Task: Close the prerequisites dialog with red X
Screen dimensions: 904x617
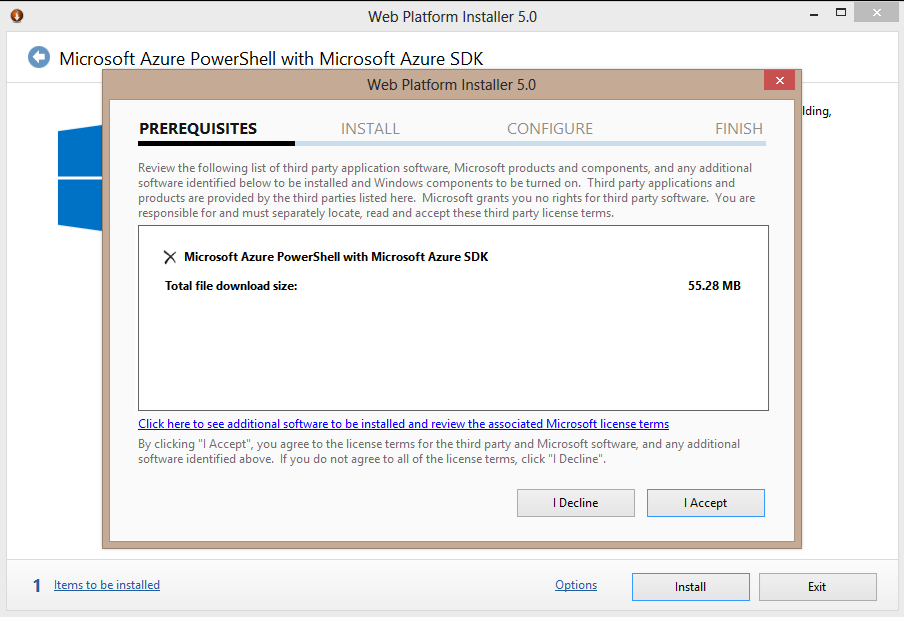Action: pyautogui.click(x=779, y=80)
